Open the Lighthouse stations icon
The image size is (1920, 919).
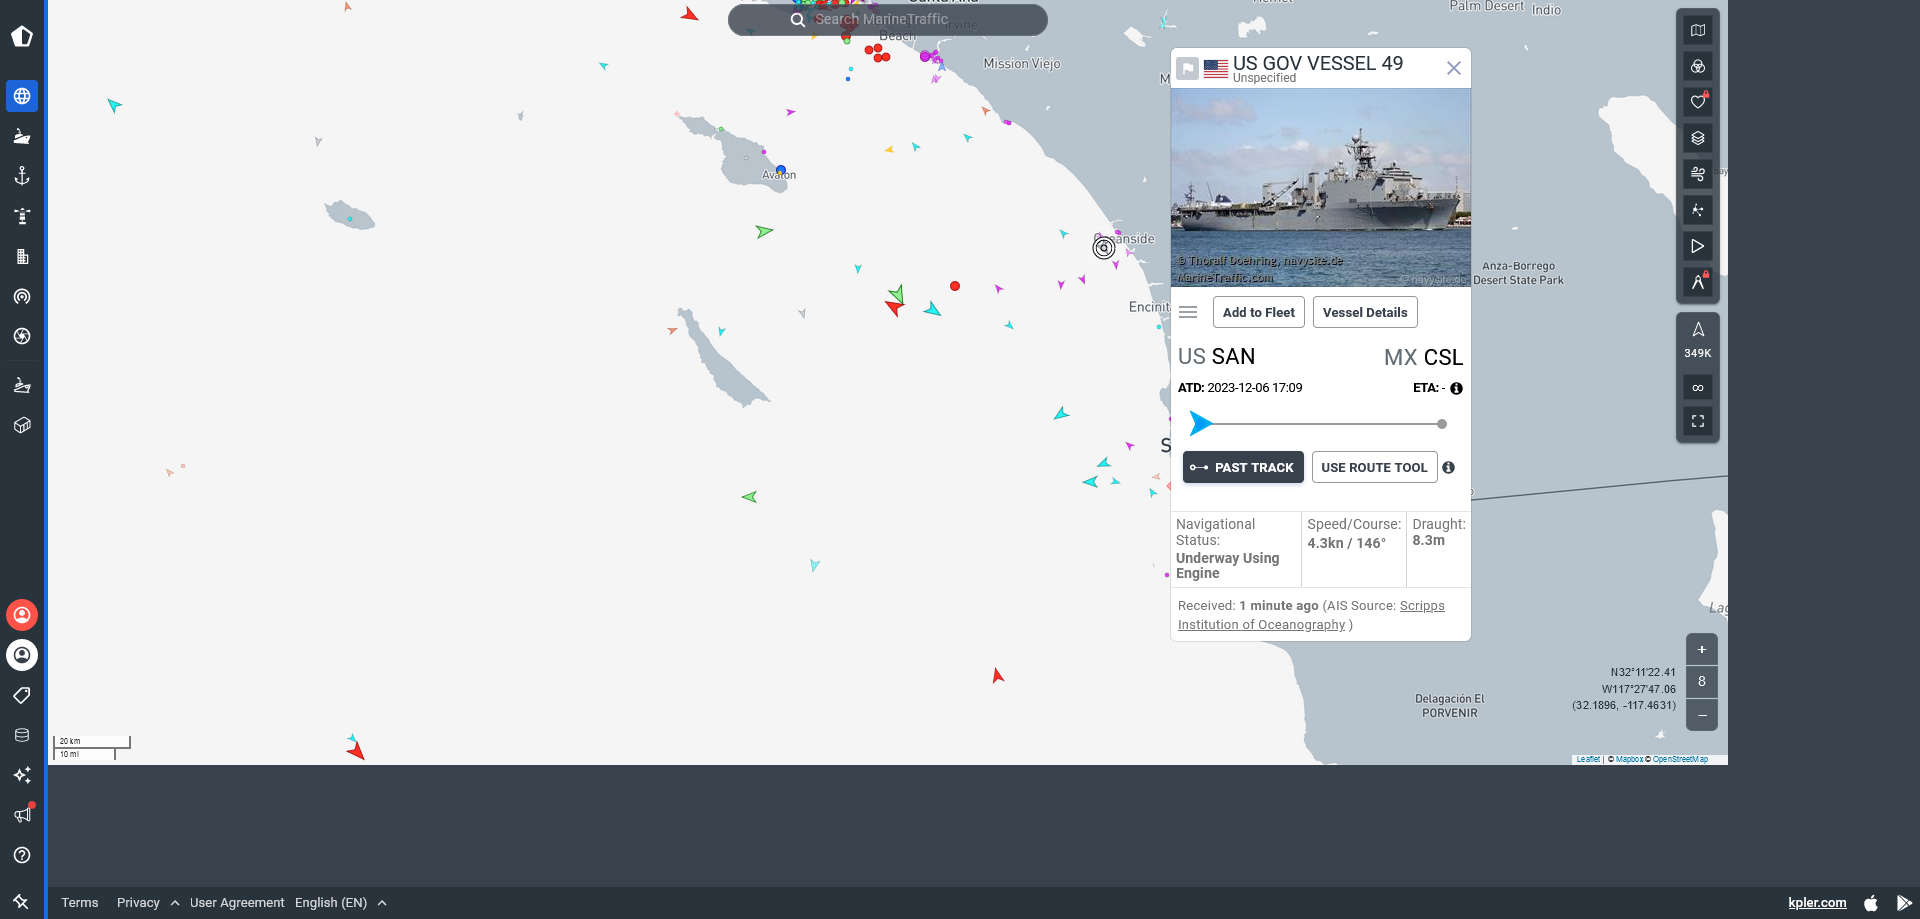[22, 216]
